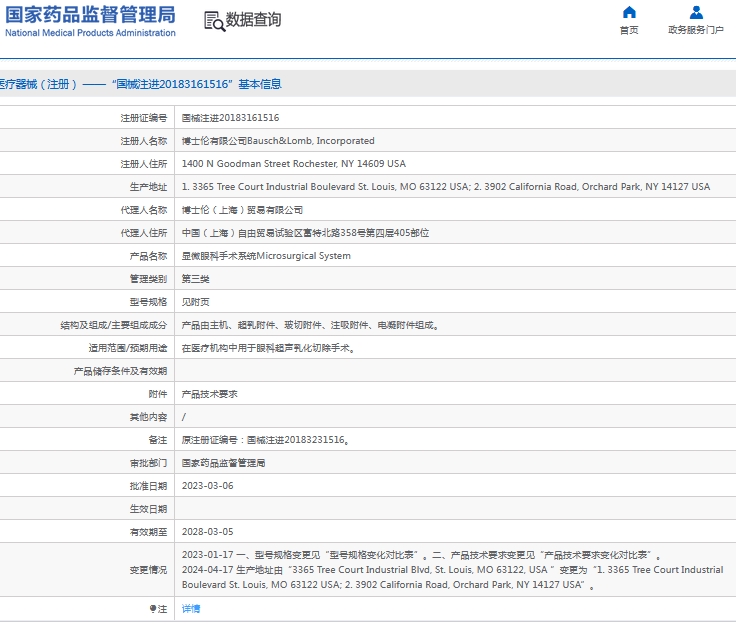736x624 pixels.
Task: Click the 产品名称 label
Action: point(148,256)
